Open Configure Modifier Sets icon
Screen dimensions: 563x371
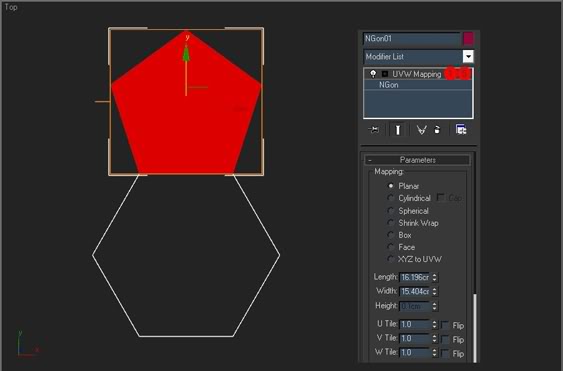[461, 129]
